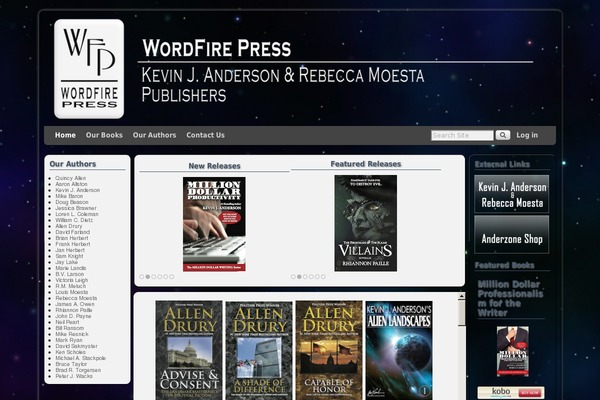Image resolution: width=600 pixels, height=400 pixels.
Task: Open the Villains featured book cover
Action: (x=365, y=224)
